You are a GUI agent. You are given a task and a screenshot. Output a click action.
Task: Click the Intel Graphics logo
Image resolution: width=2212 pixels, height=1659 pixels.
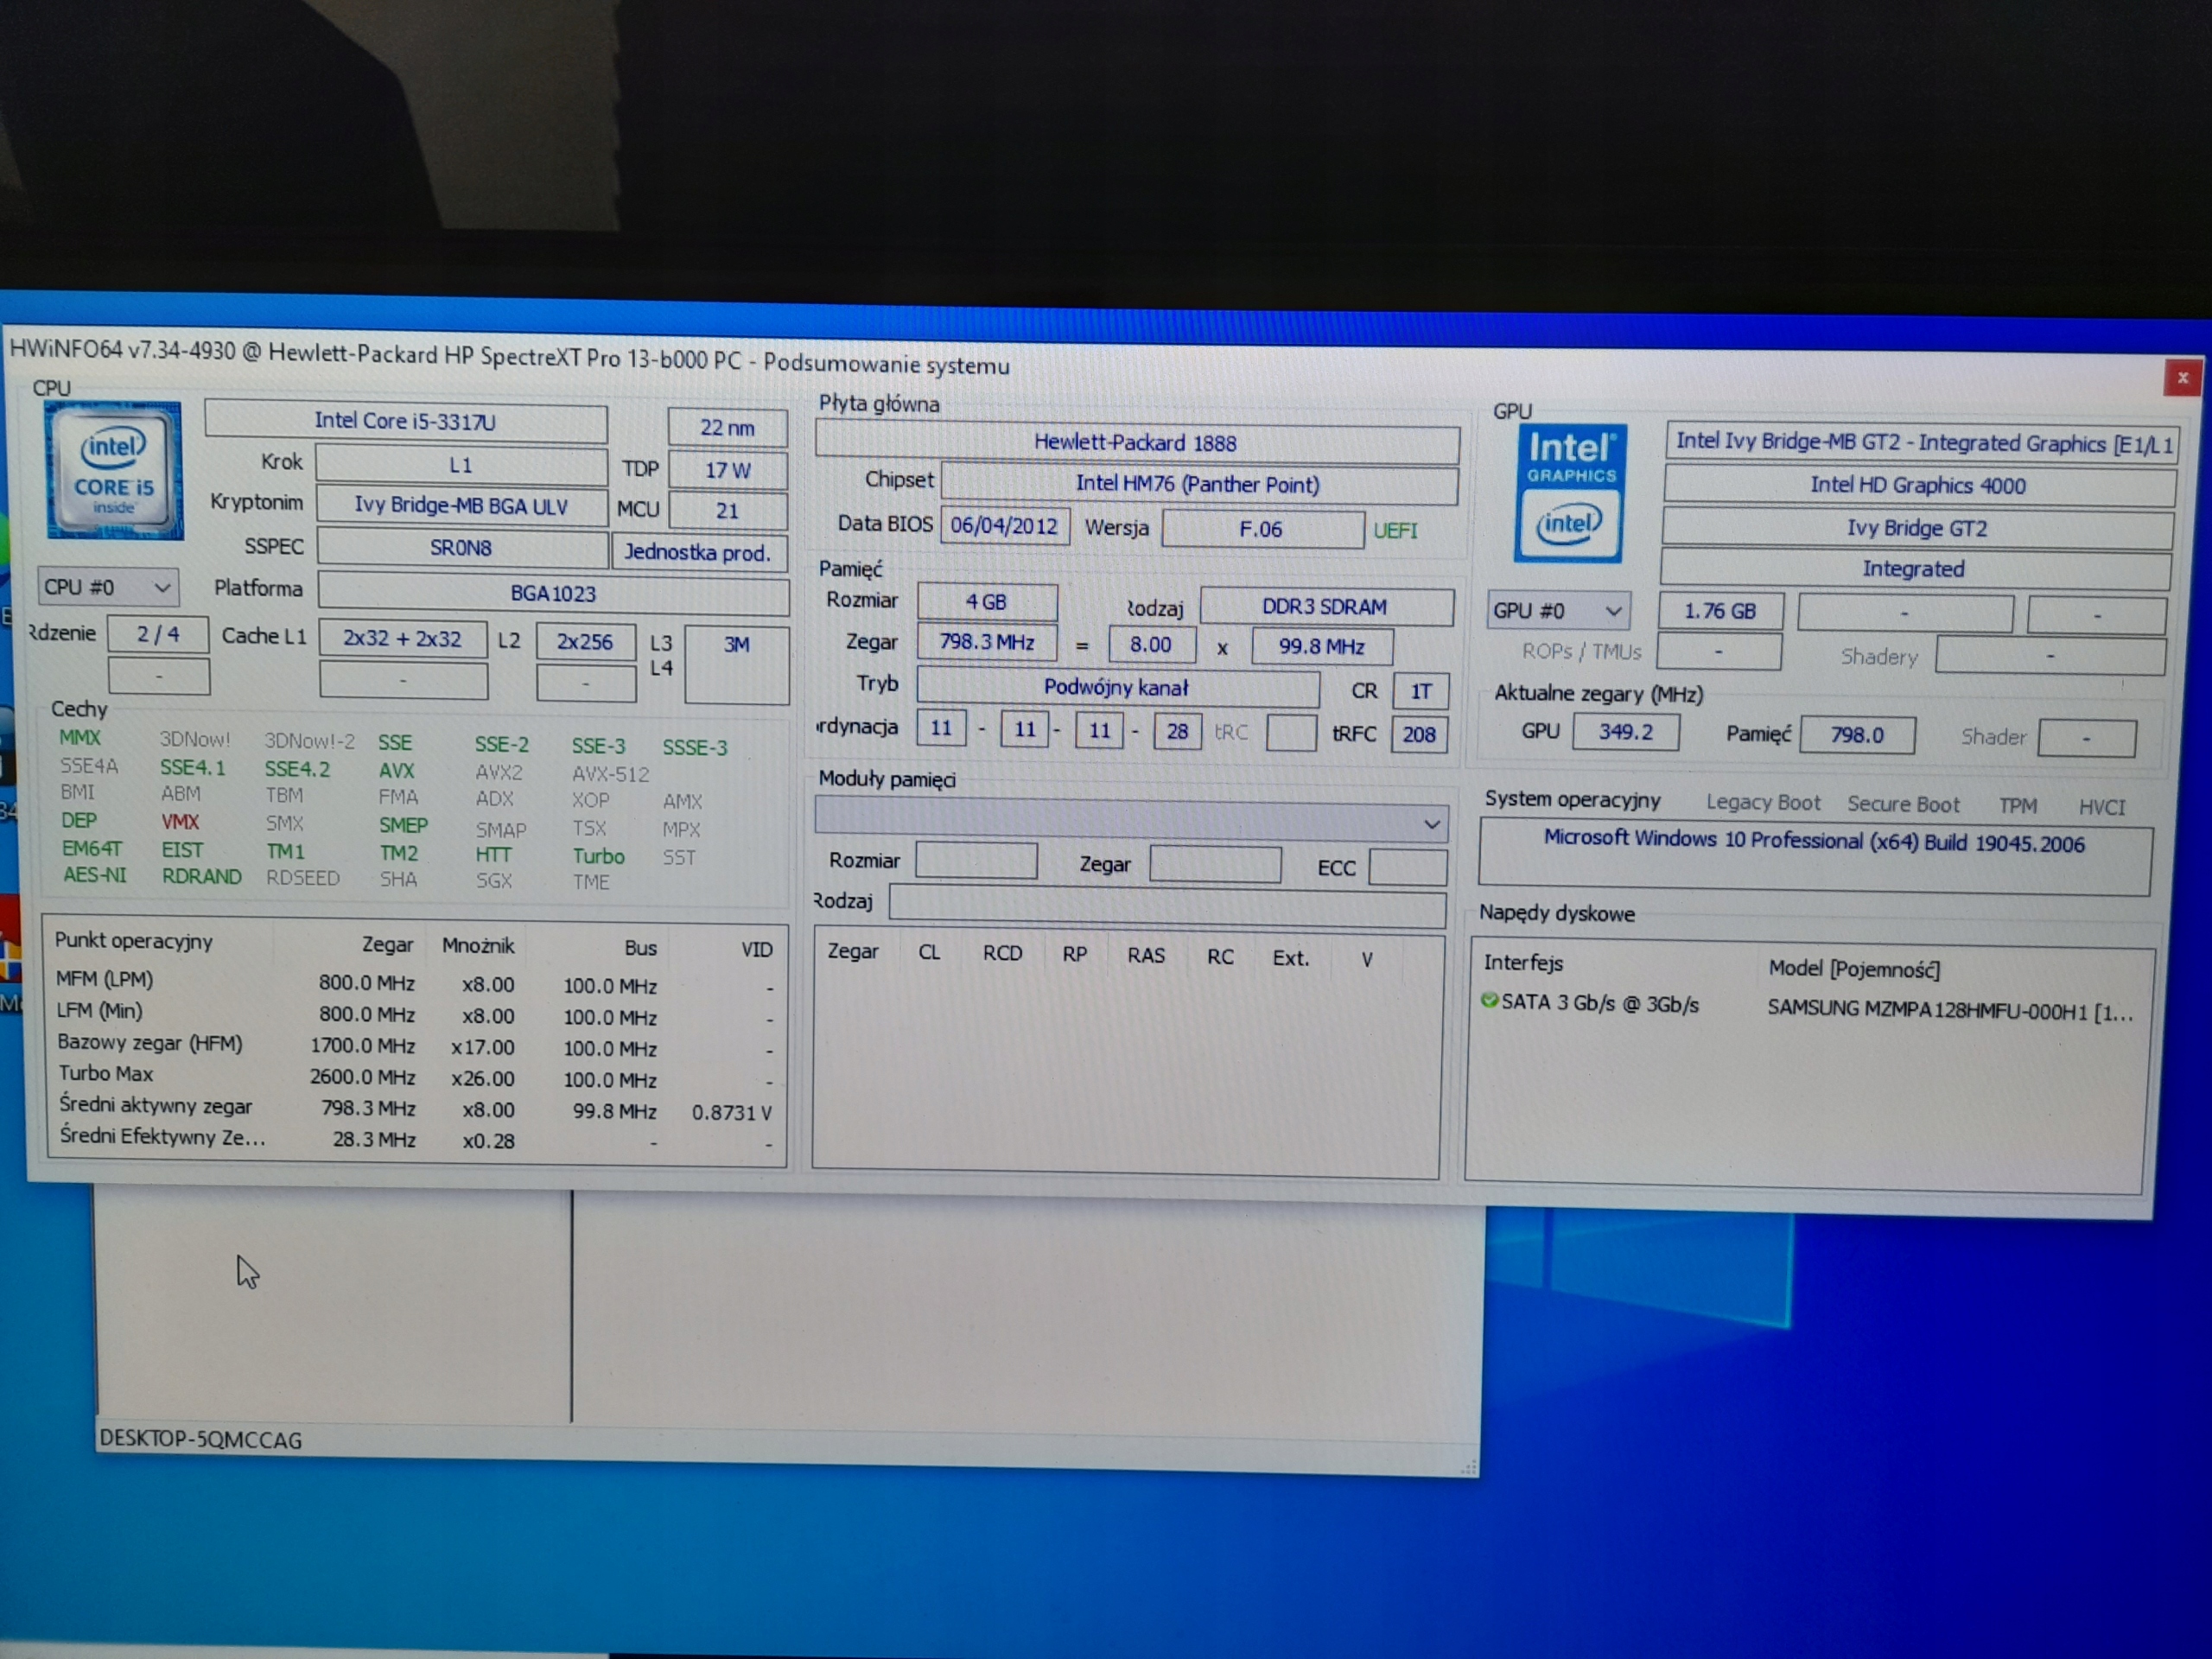coord(1568,493)
